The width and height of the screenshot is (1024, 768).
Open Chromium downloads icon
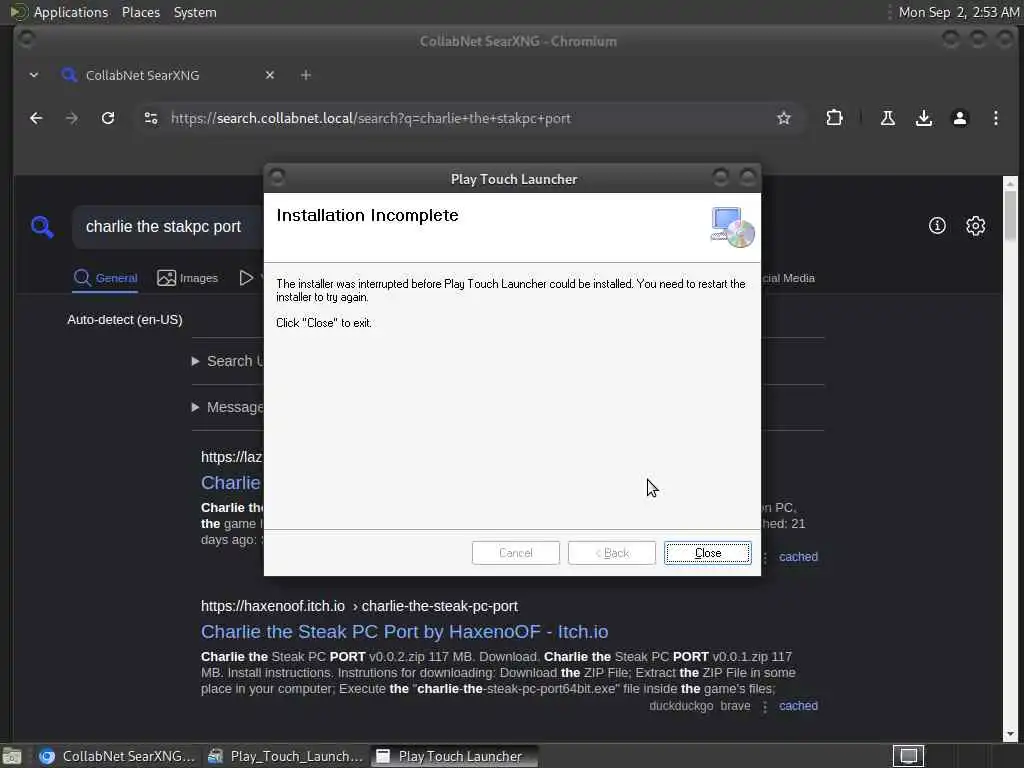923,118
